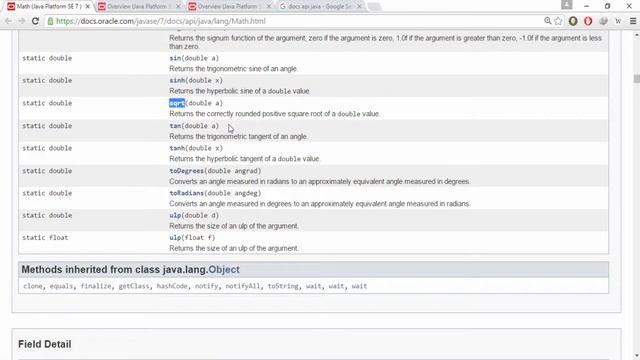Click the finalize inherited method

pyautogui.click(x=96, y=286)
